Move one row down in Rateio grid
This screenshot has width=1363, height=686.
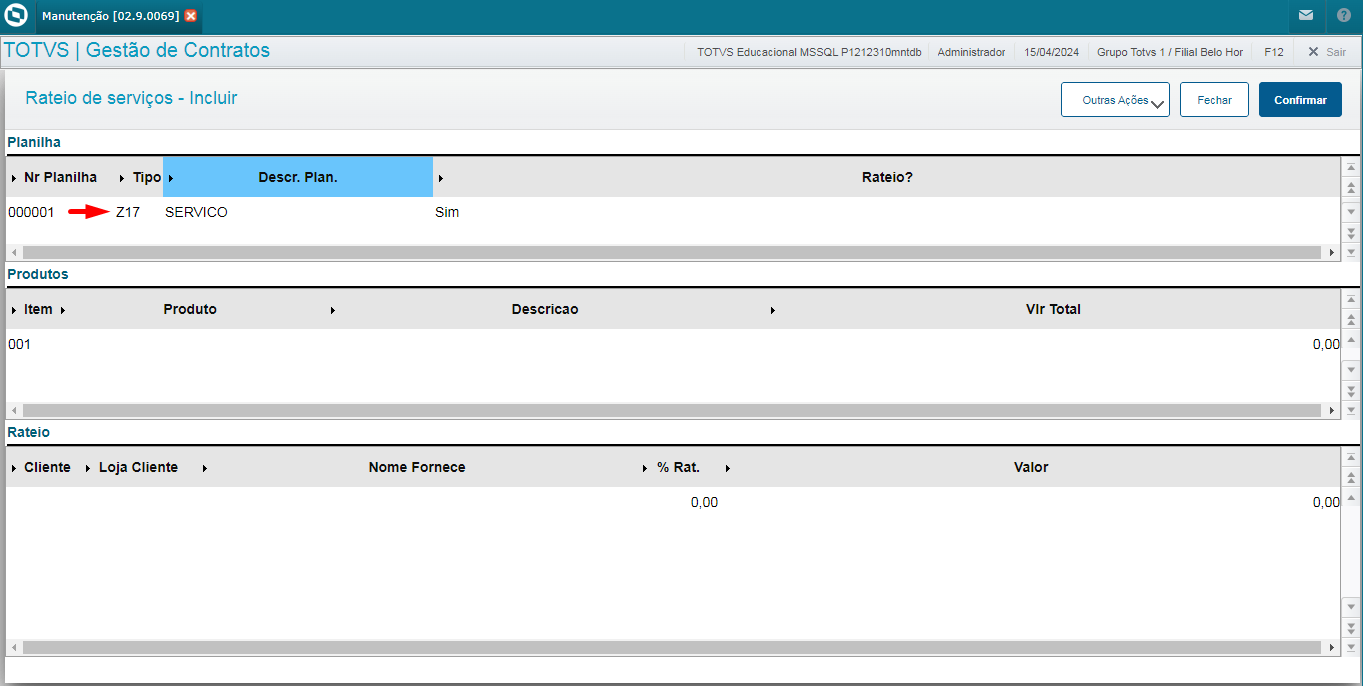1351,606
